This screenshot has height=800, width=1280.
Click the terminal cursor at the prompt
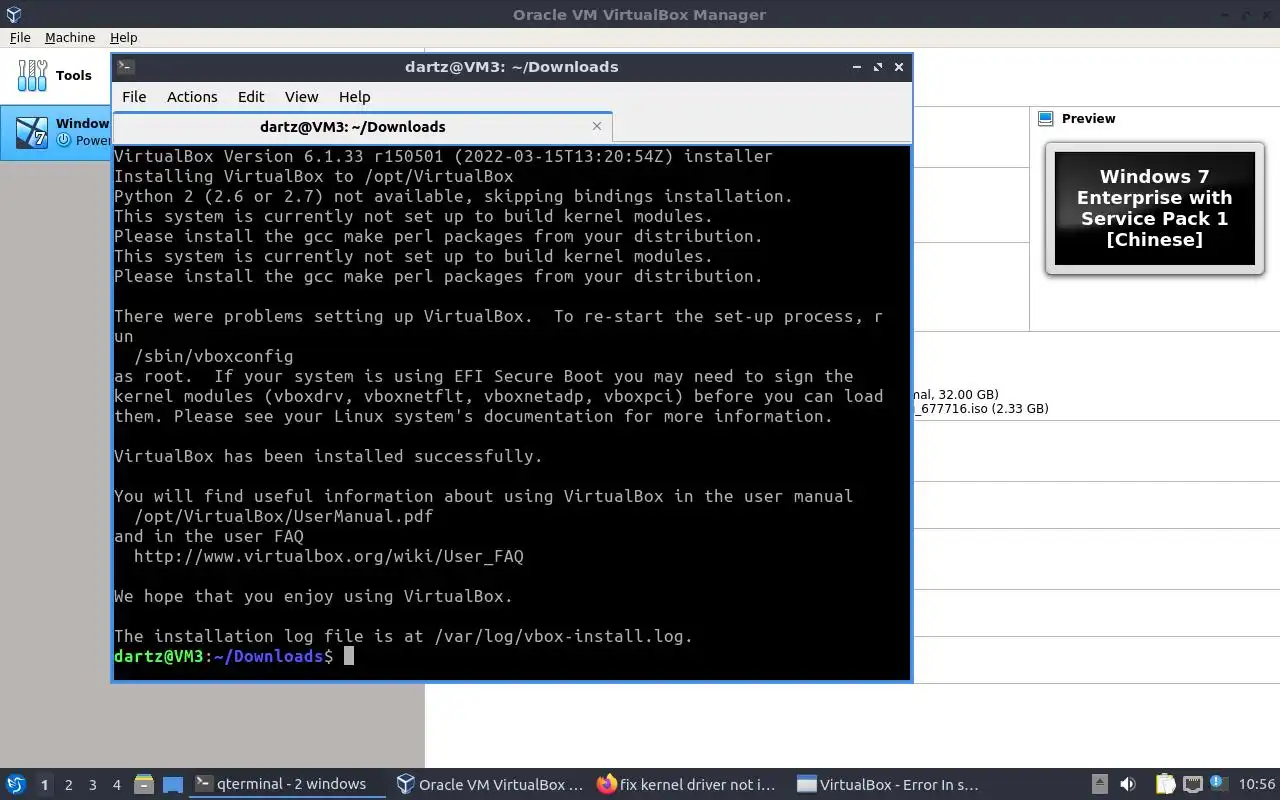point(349,656)
